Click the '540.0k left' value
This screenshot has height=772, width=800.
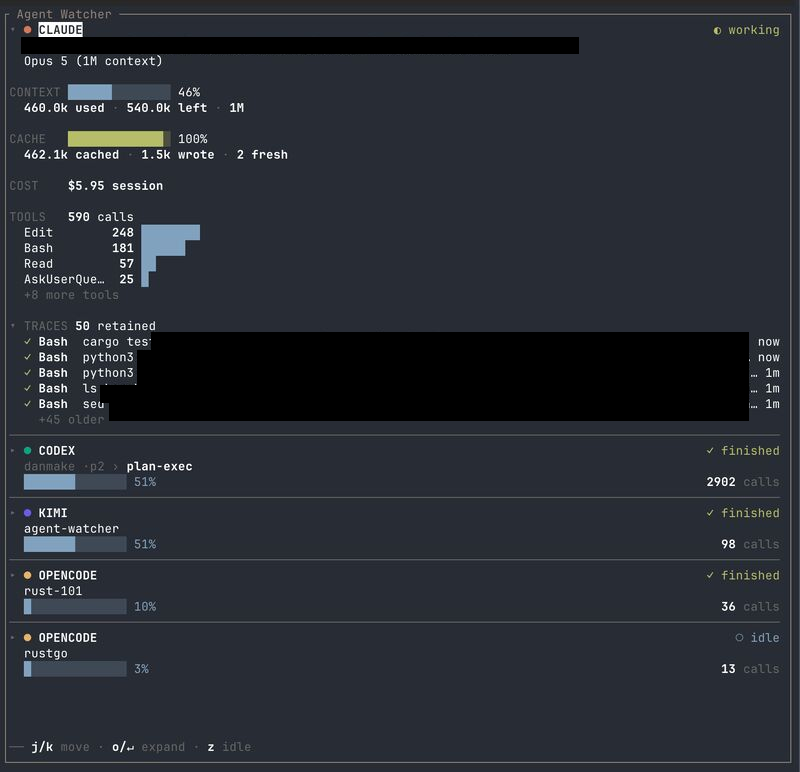[167, 108]
